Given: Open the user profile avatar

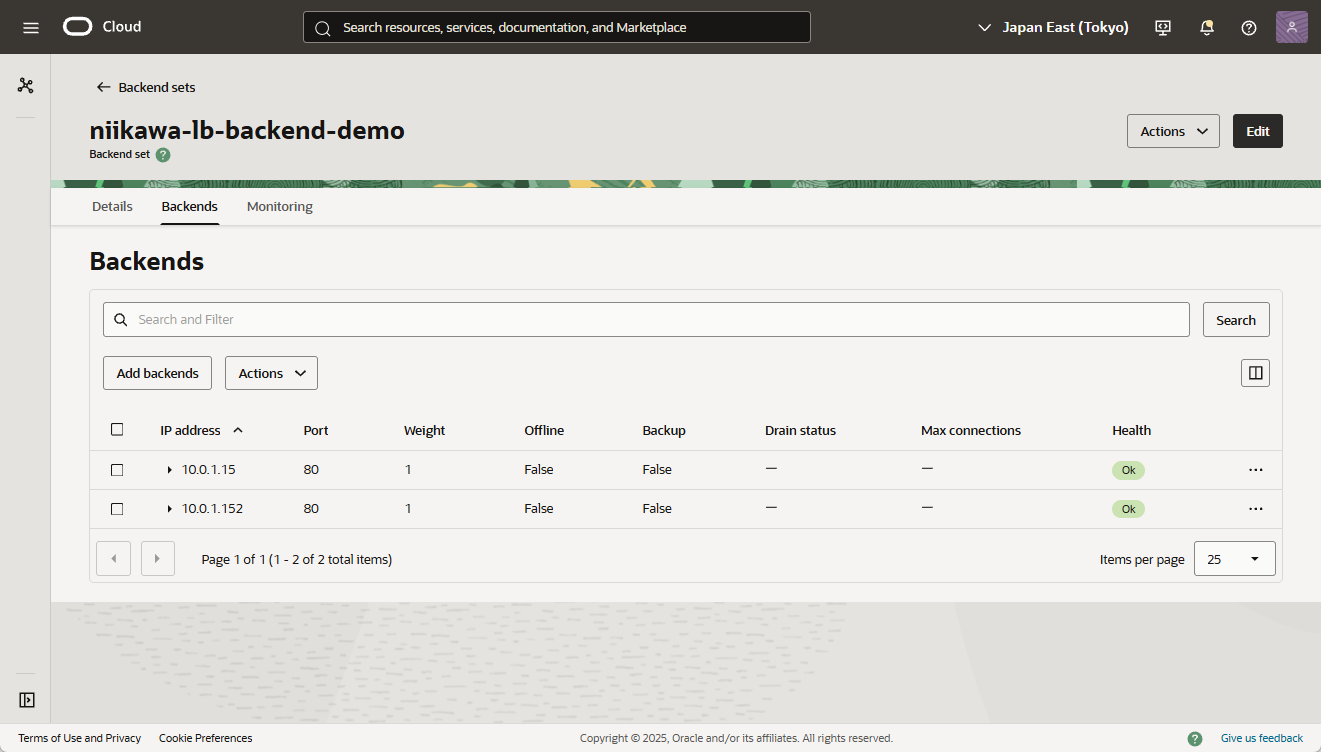Looking at the screenshot, I should tap(1291, 27).
